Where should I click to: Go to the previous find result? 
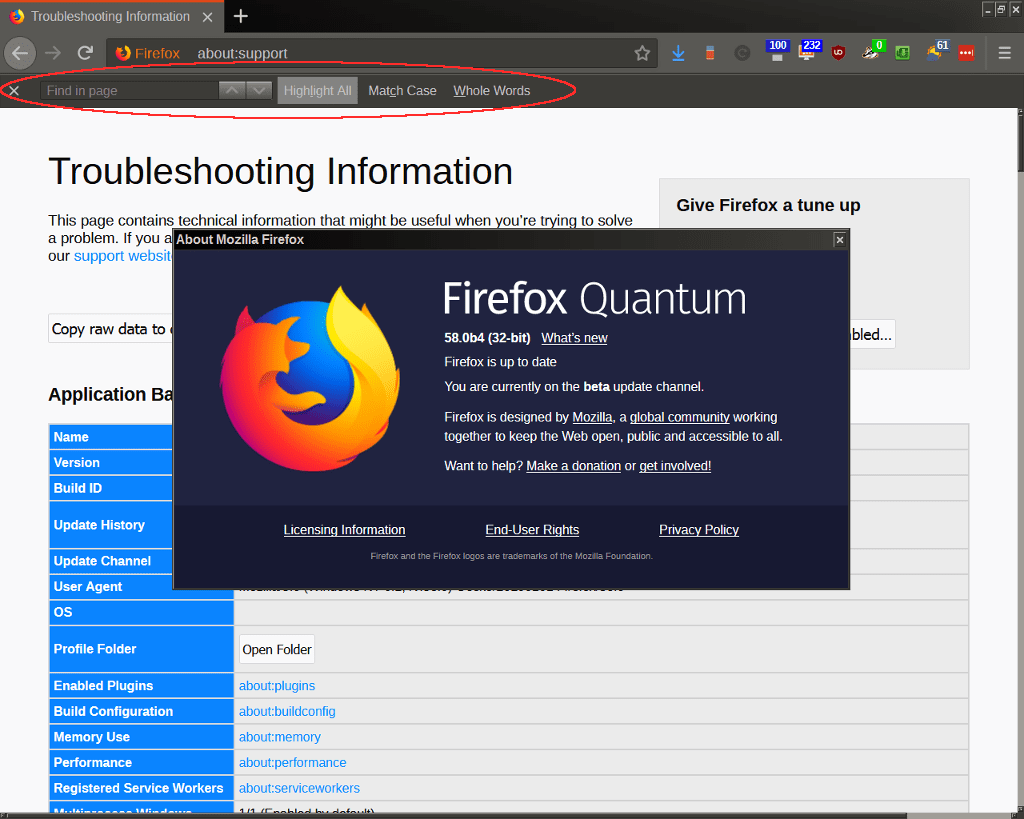coord(232,91)
